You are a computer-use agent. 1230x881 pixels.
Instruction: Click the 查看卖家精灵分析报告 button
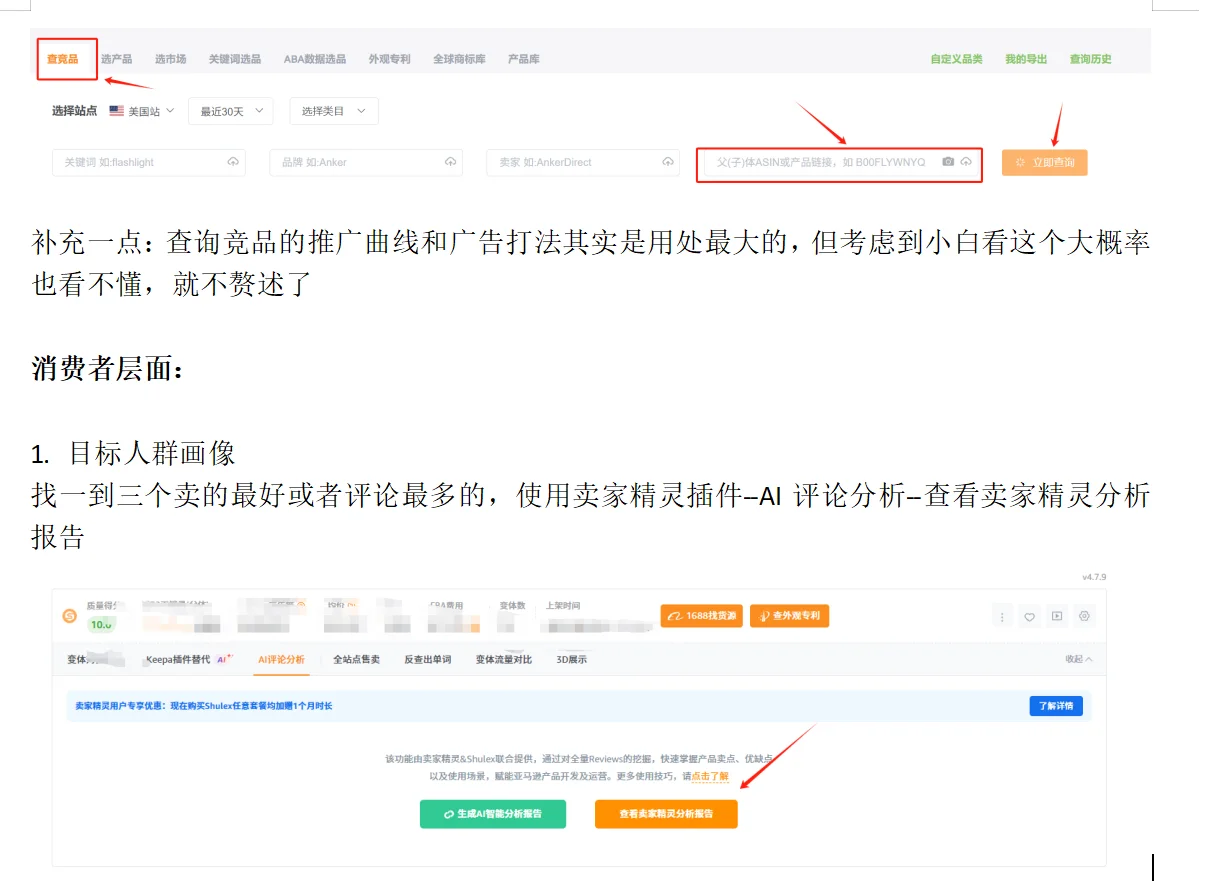coord(666,814)
